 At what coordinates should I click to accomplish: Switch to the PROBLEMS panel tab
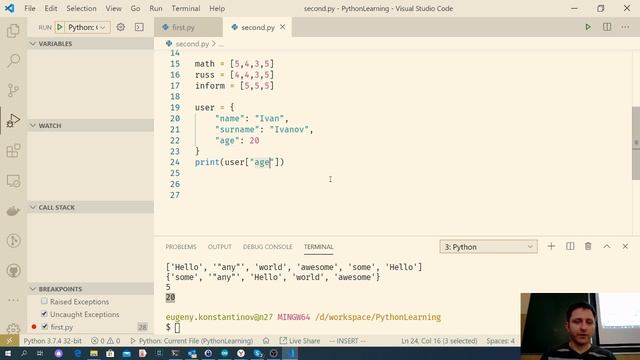click(x=181, y=247)
